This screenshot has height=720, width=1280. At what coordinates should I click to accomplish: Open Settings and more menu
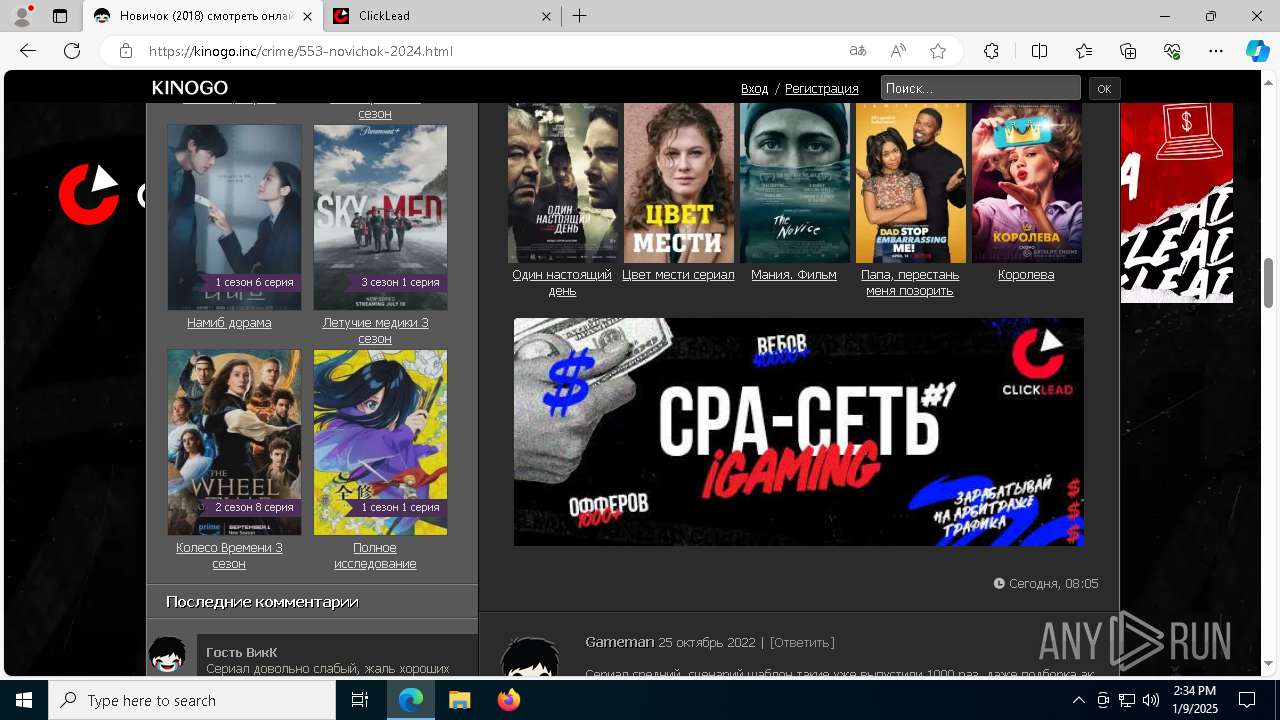coord(1216,51)
